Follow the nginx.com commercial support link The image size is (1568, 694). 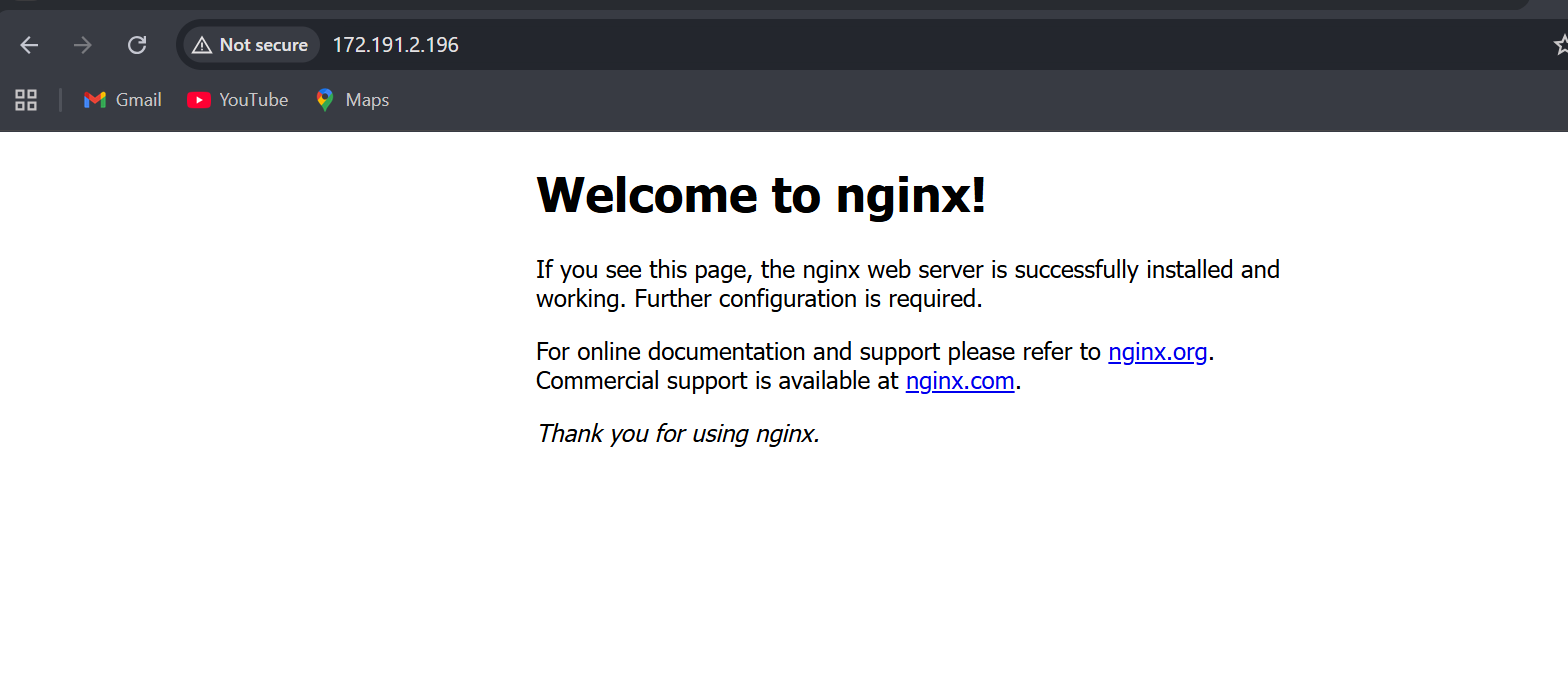959,381
